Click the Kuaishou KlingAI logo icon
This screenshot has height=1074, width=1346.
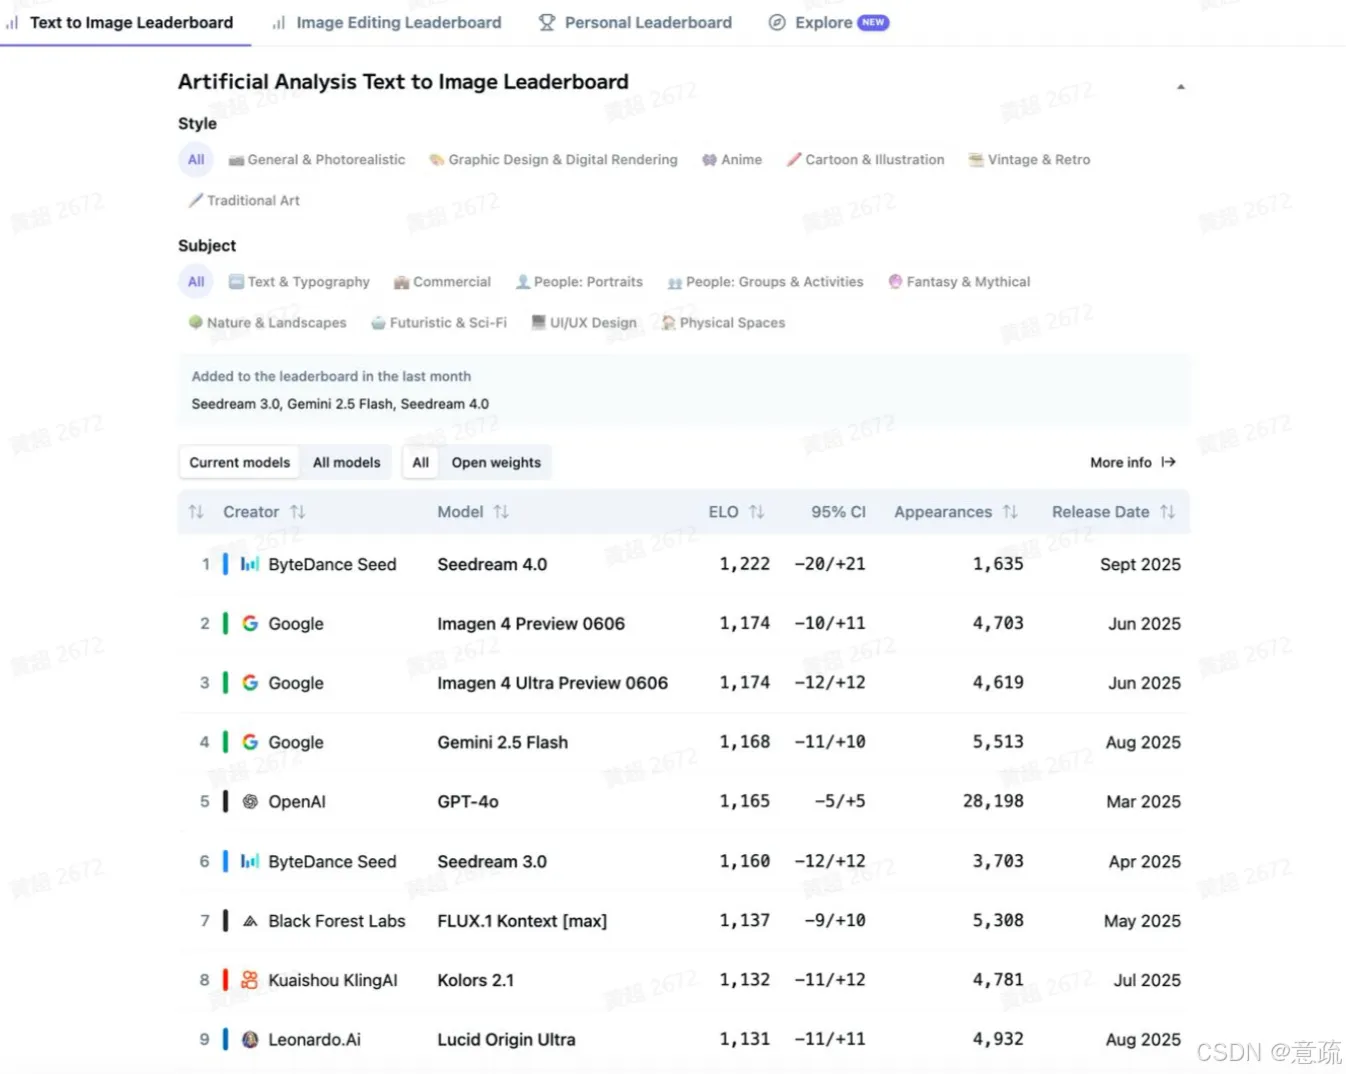point(250,980)
